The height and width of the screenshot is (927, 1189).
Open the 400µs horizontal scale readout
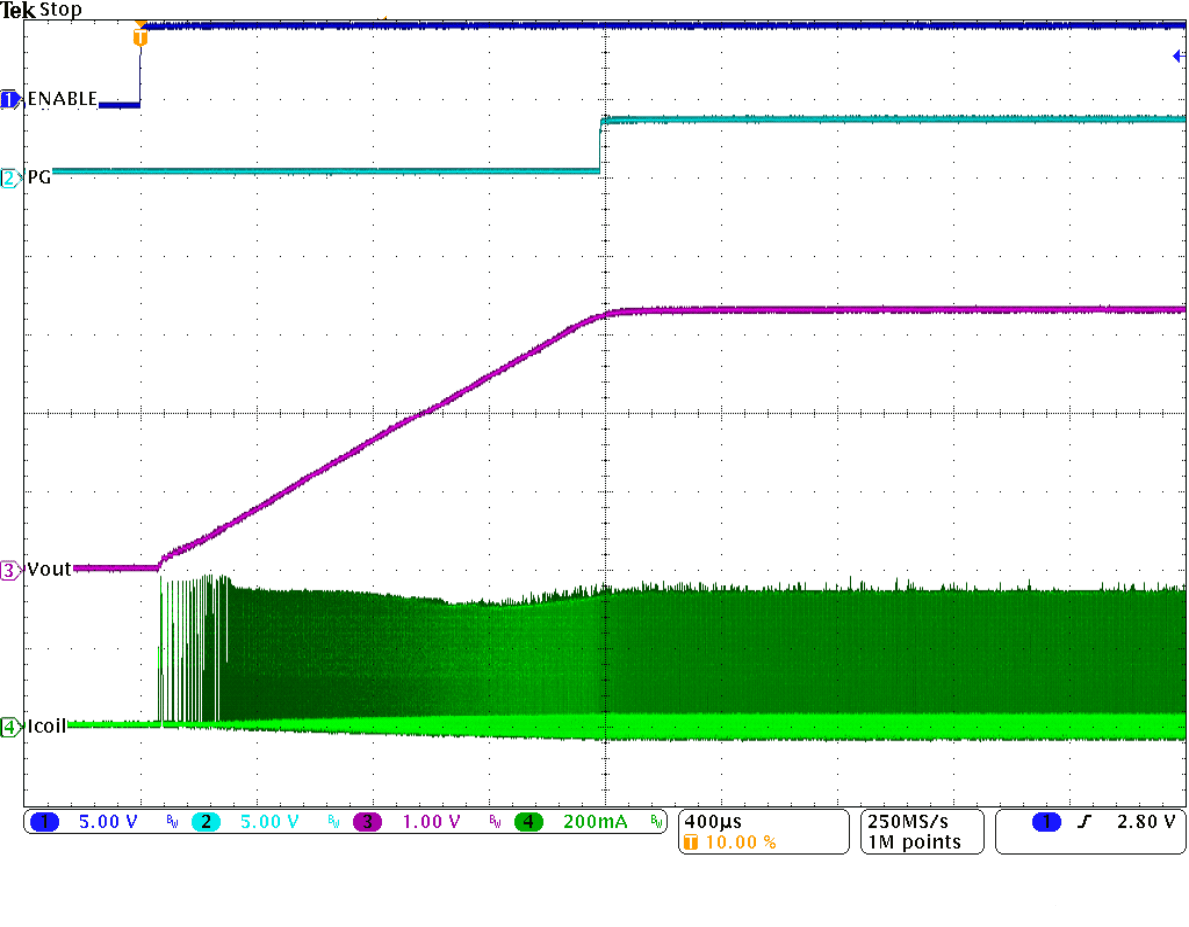point(711,821)
